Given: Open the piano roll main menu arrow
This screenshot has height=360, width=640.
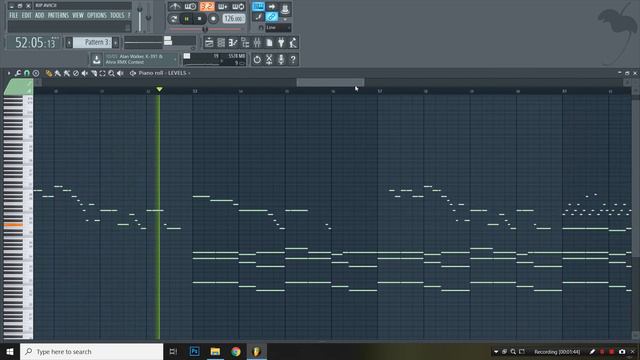Looking at the screenshot, I should tap(9, 73).
